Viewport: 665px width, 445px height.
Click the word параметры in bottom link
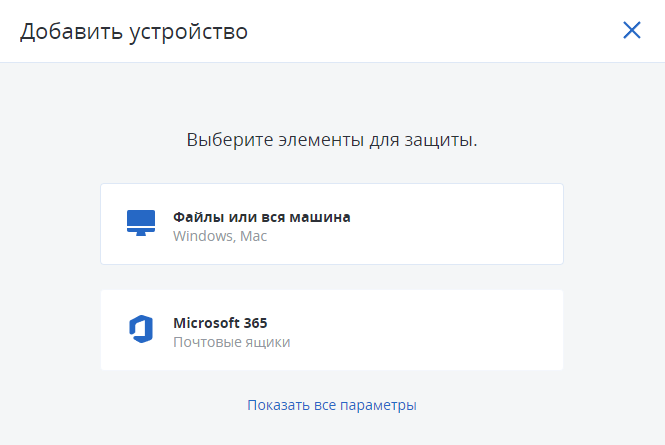(378, 406)
